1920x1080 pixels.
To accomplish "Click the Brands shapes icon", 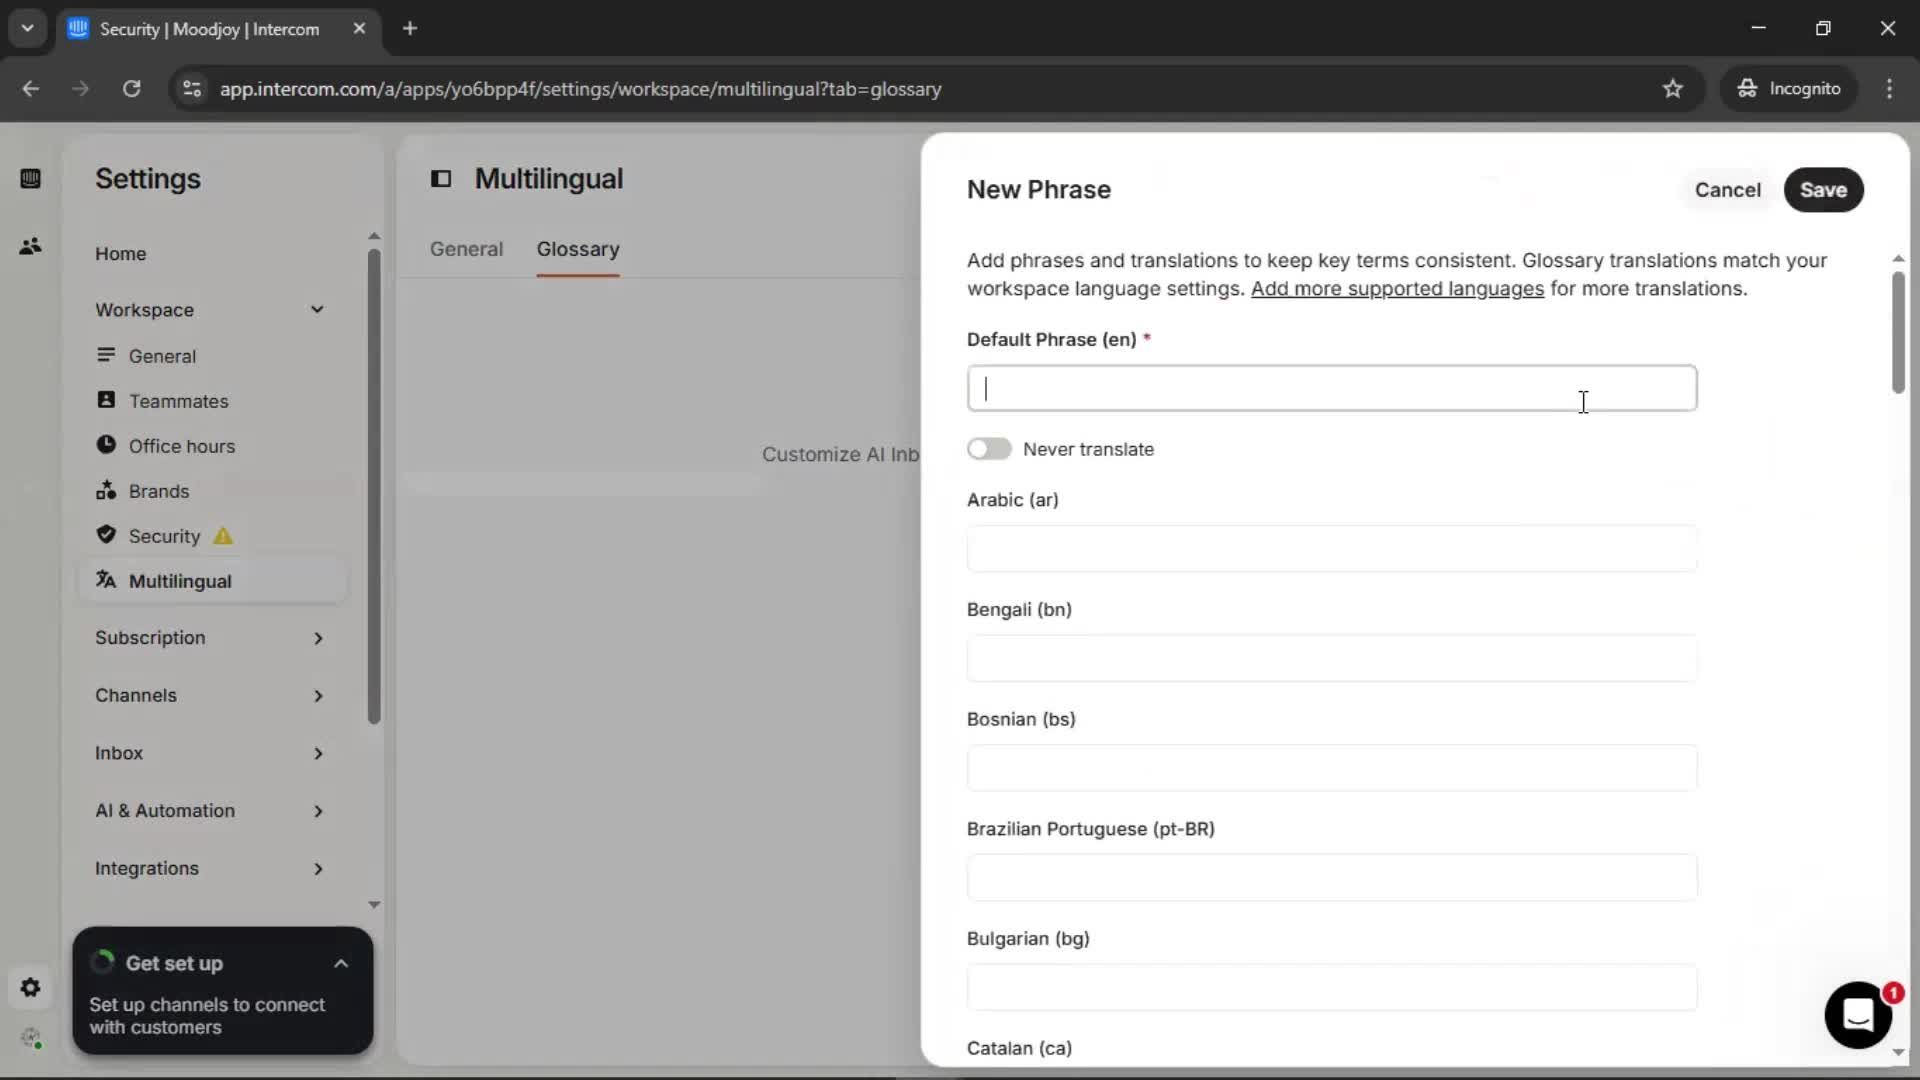I will click(106, 490).
